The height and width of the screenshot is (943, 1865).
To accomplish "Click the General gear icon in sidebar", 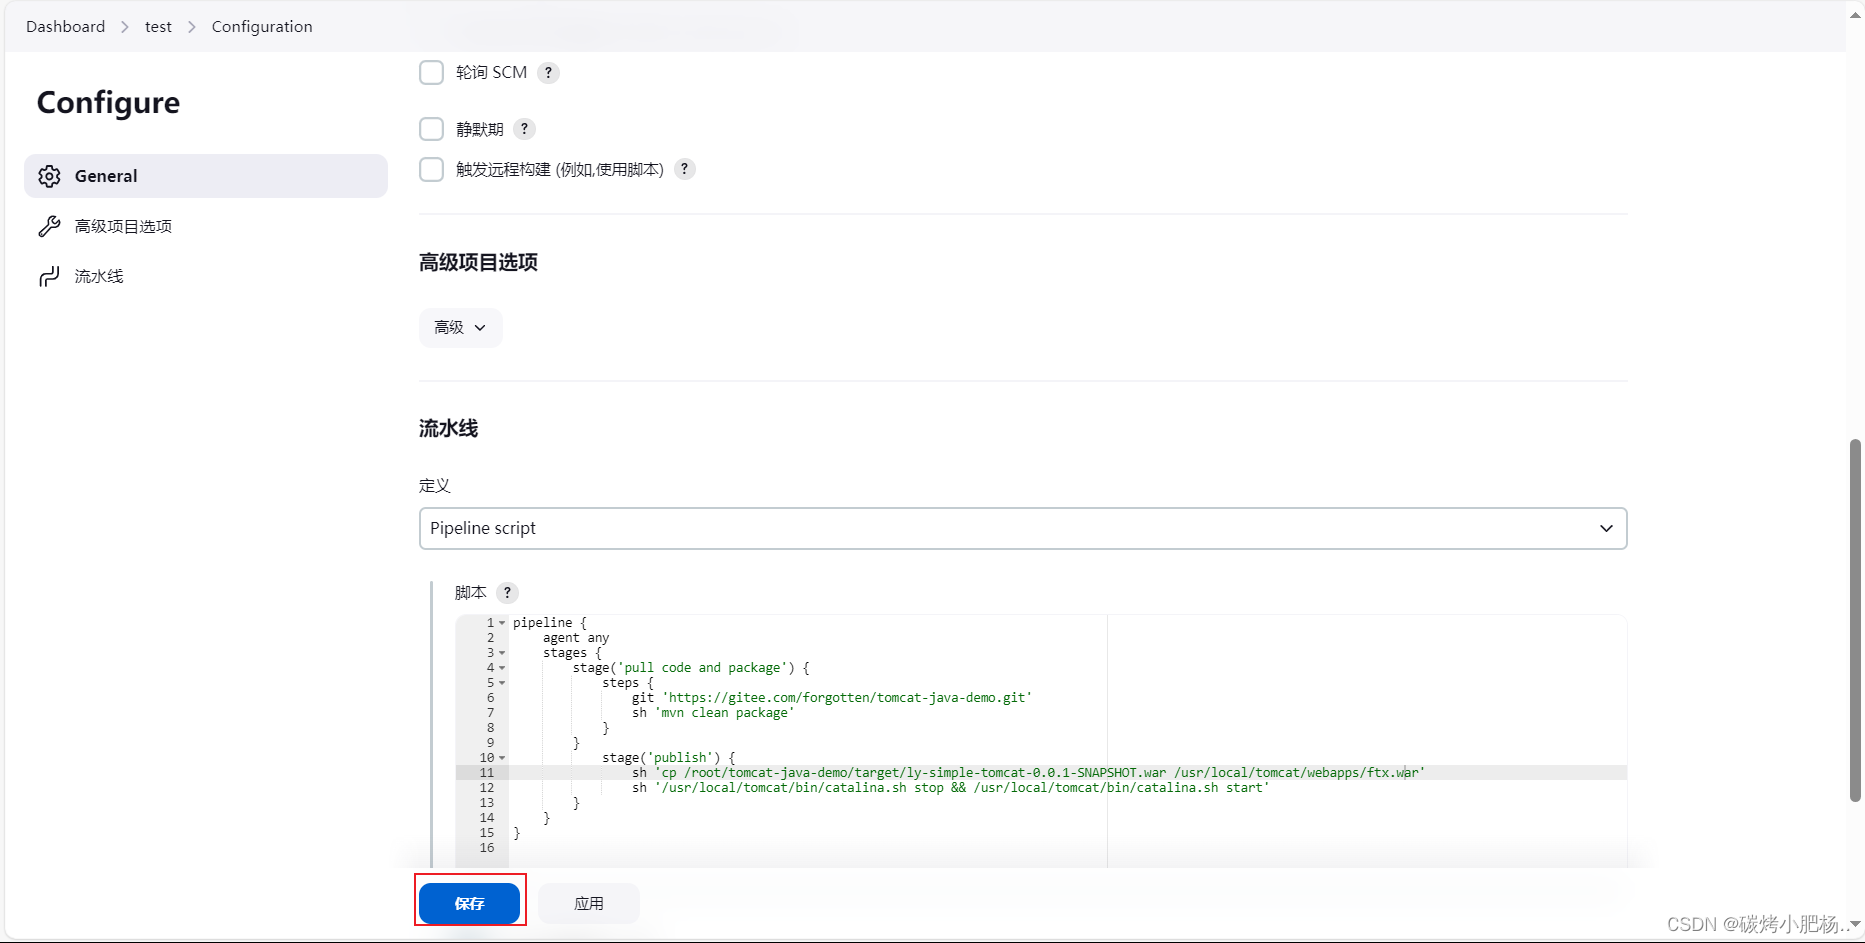I will point(49,176).
